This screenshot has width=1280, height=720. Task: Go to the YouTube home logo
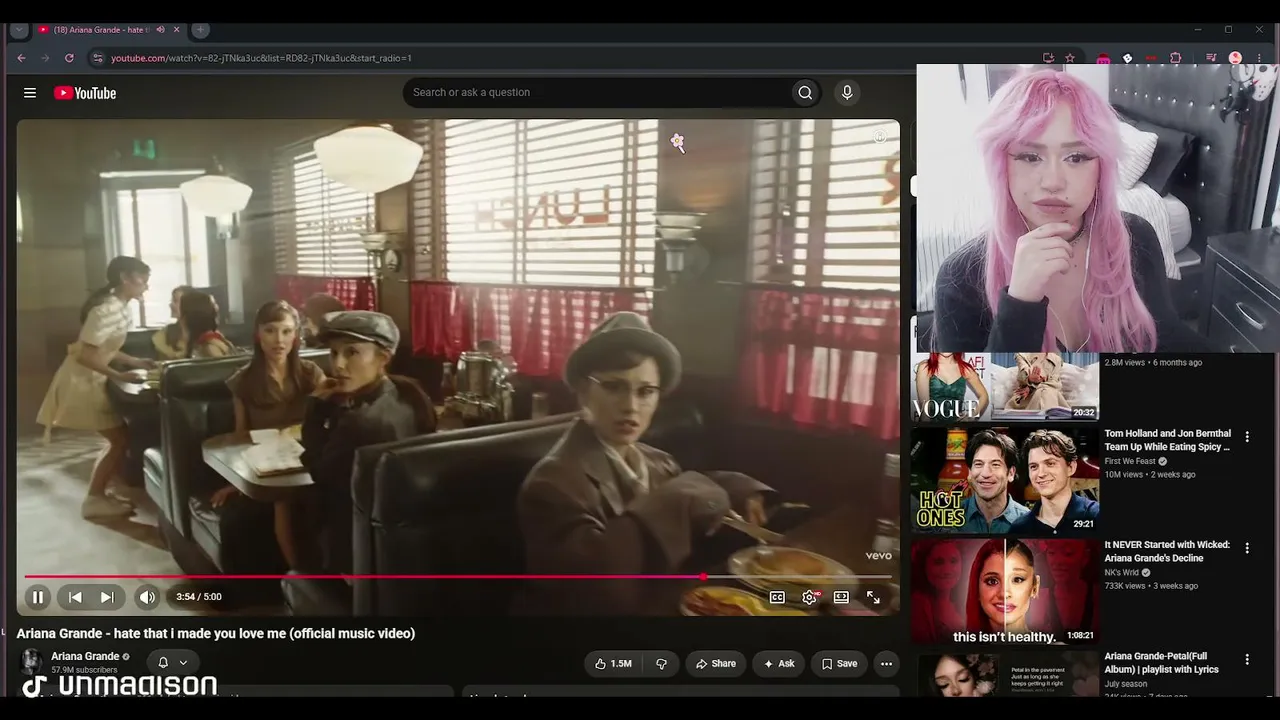(85, 93)
